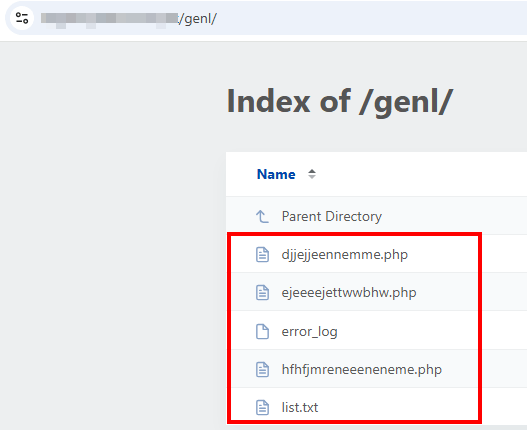Click blank file icon beside error_log
This screenshot has width=527, height=430.
[262, 331]
